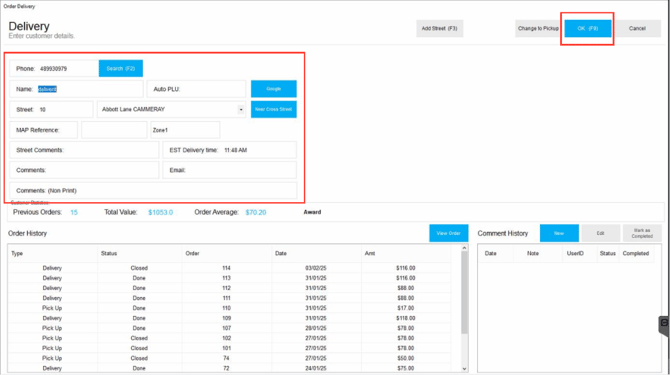
Task: Select order 109 row
Action: pos(229,318)
